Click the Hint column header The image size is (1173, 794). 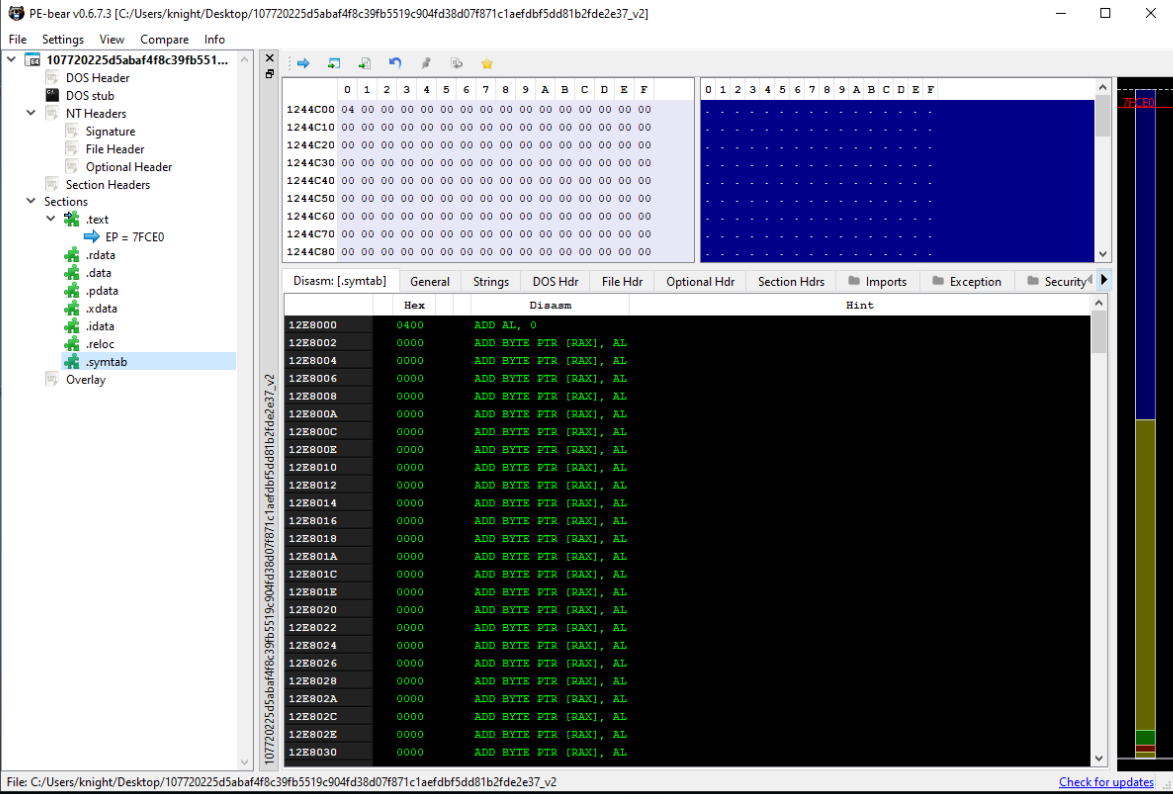coord(860,305)
